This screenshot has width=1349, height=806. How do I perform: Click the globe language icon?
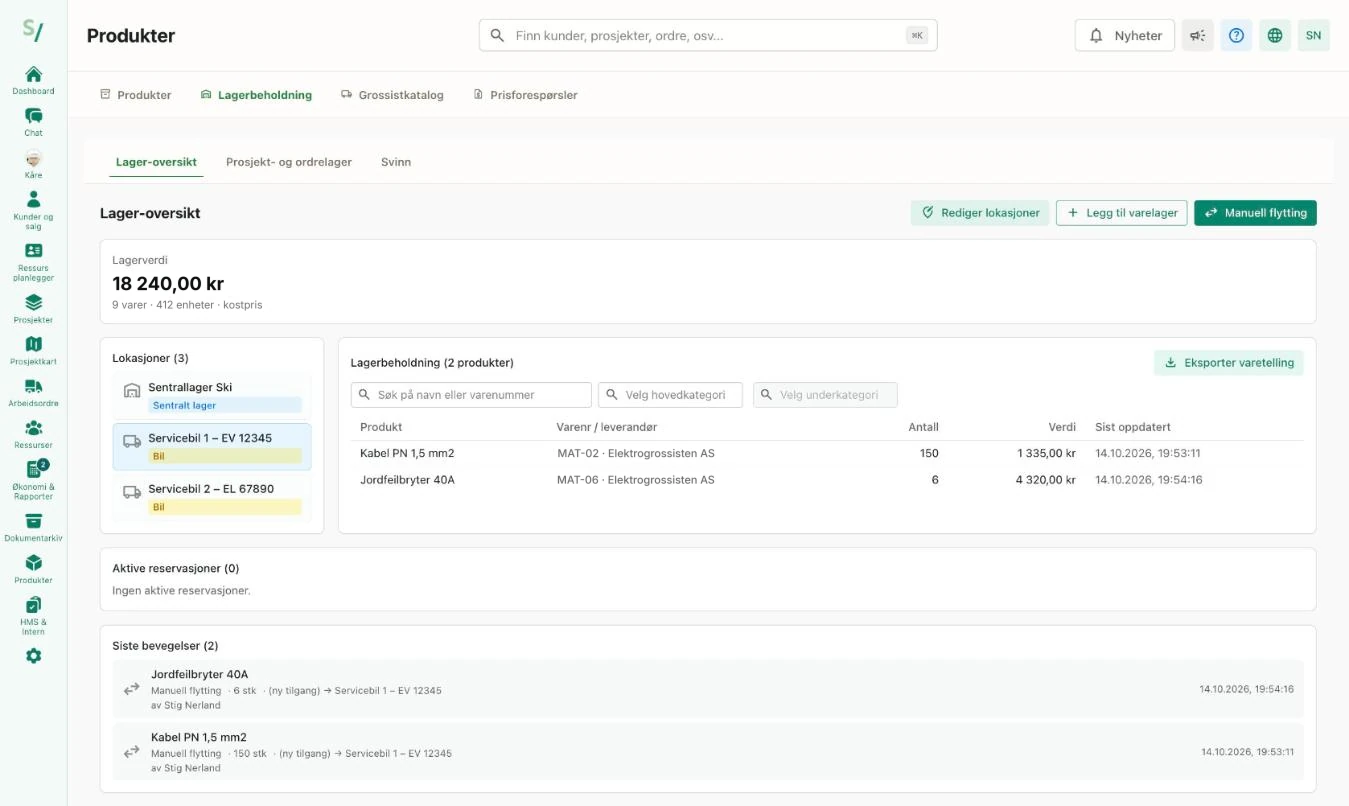click(1274, 36)
